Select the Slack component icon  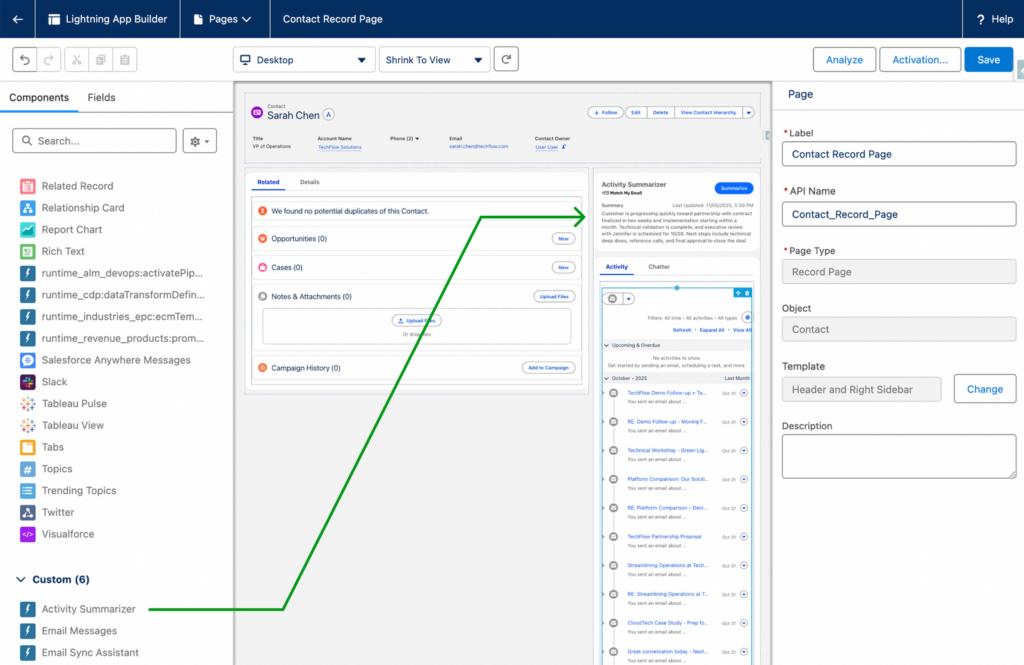[x=28, y=382]
